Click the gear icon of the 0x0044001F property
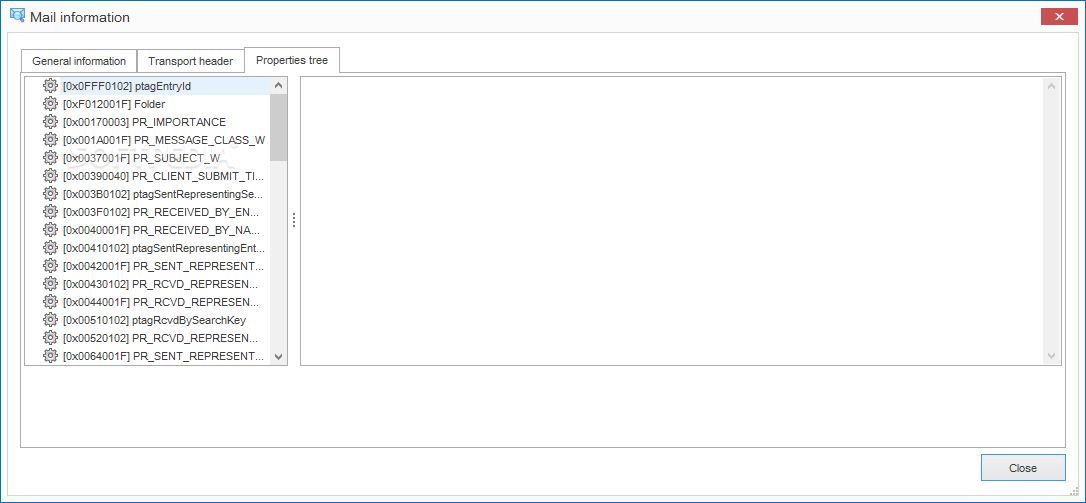Image resolution: width=1086 pixels, height=503 pixels. 50,302
